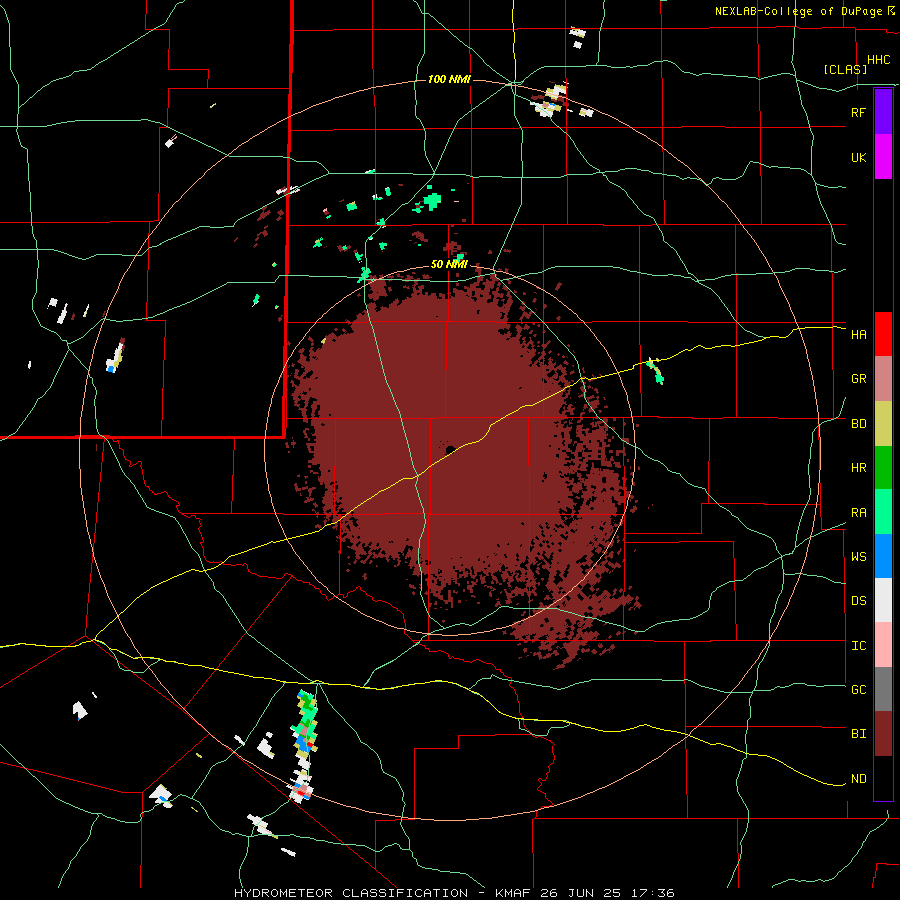Image resolution: width=900 pixels, height=900 pixels.
Task: Click the DS legend label
Action: tap(858, 600)
